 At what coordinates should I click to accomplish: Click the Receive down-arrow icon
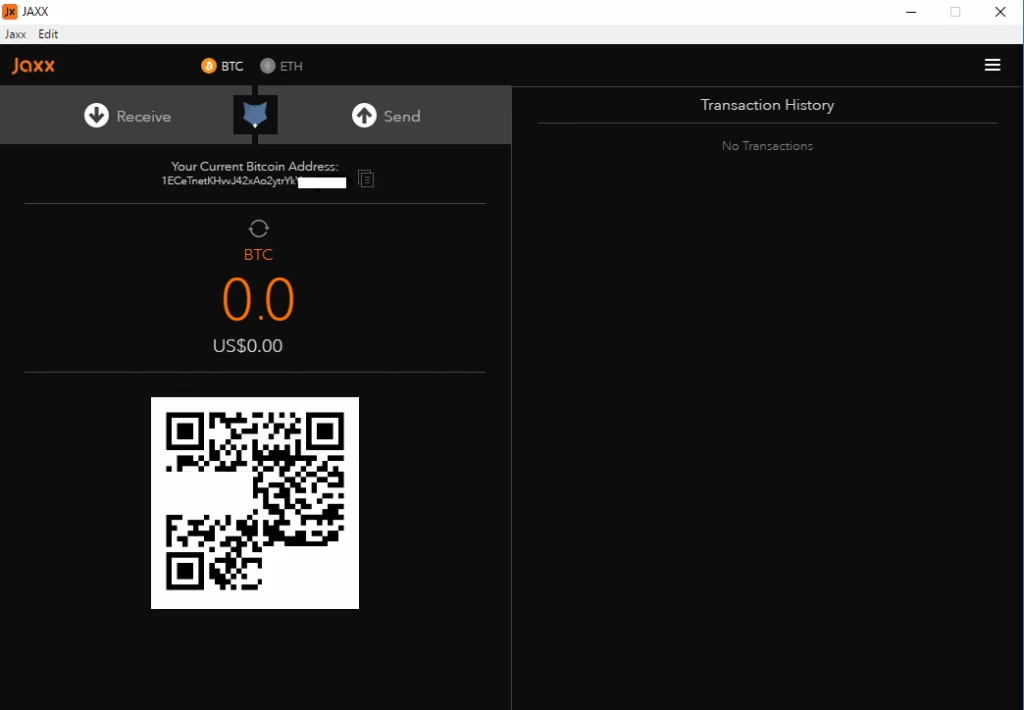point(97,116)
